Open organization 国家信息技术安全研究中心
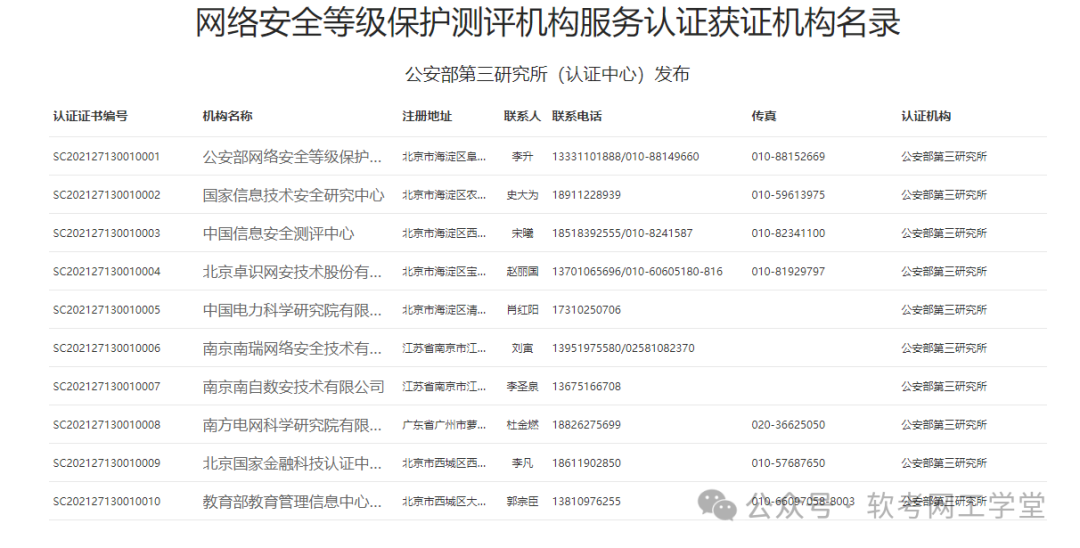This screenshot has width=1080, height=548. 293,196
